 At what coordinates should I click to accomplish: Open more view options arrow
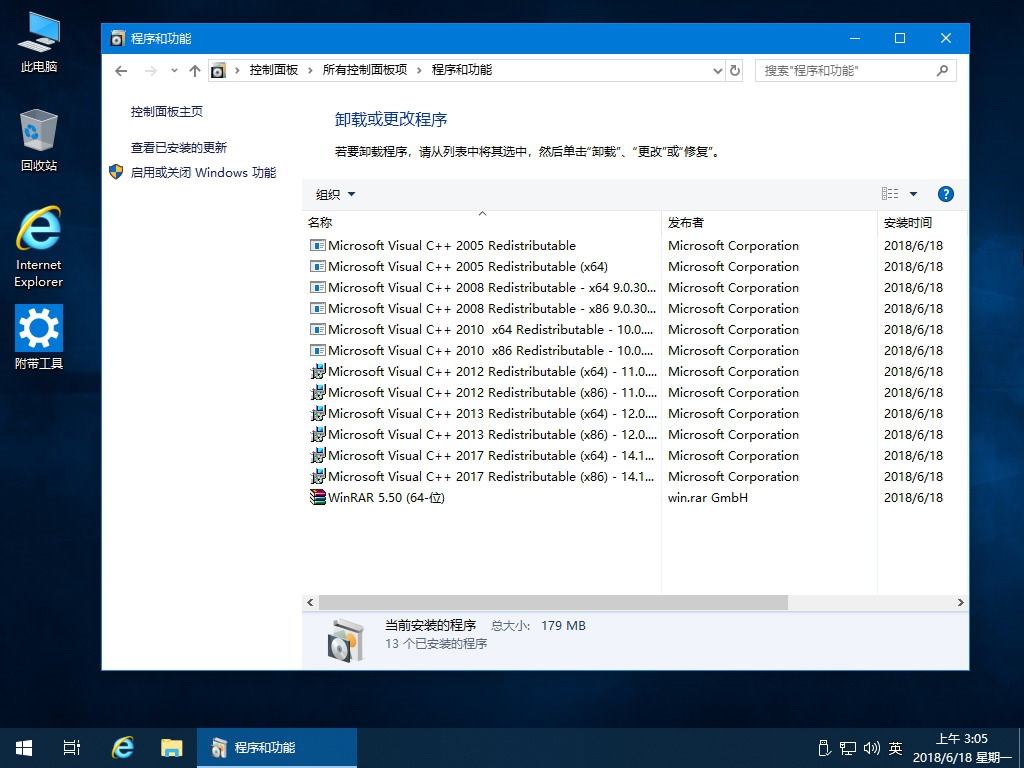tap(914, 194)
